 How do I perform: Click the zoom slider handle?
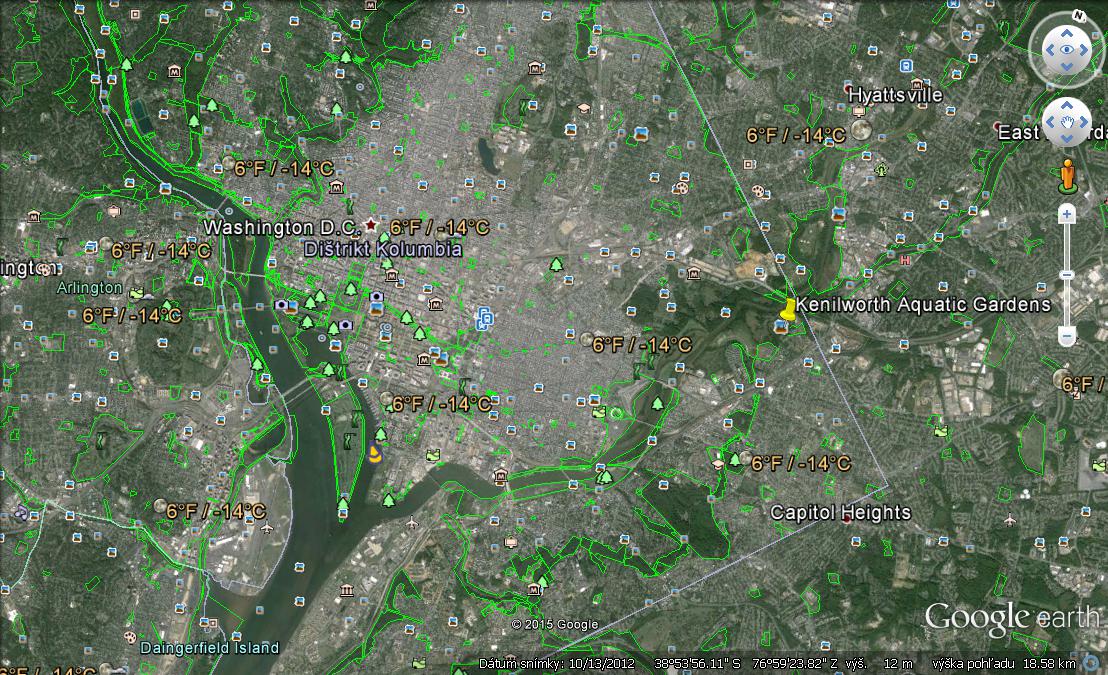(1067, 275)
